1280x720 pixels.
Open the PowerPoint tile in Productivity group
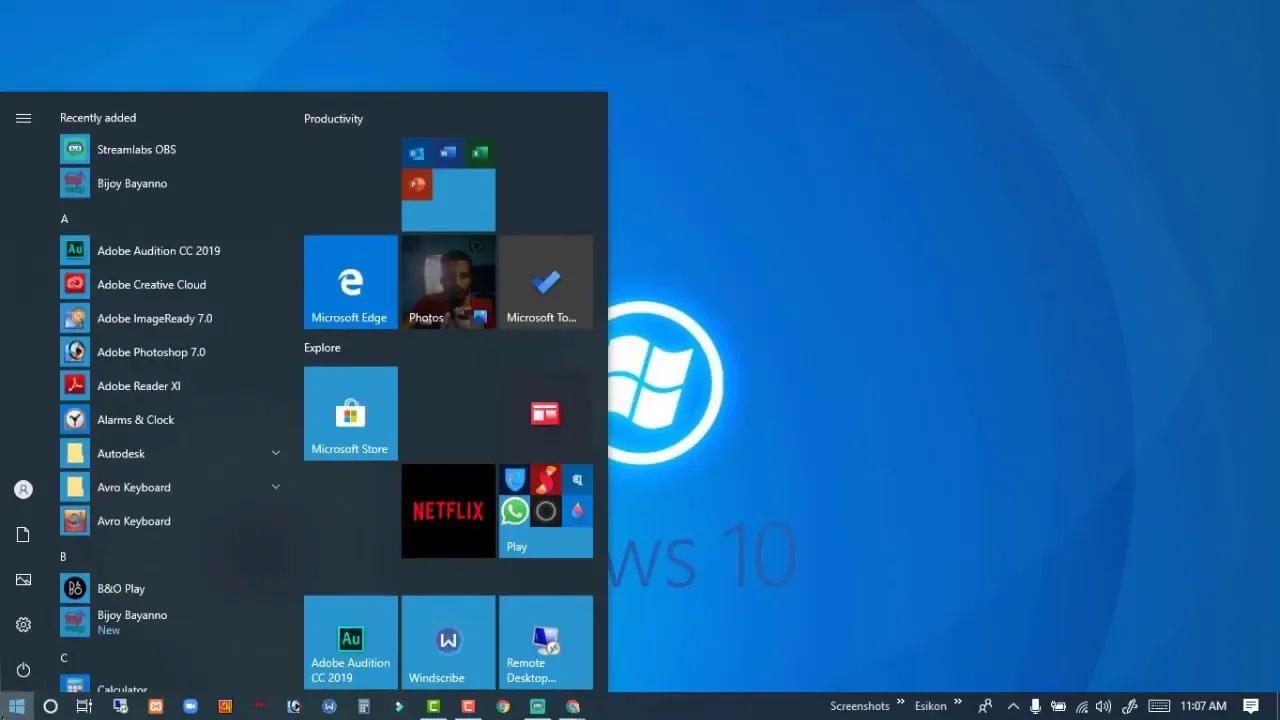pyautogui.click(x=417, y=184)
